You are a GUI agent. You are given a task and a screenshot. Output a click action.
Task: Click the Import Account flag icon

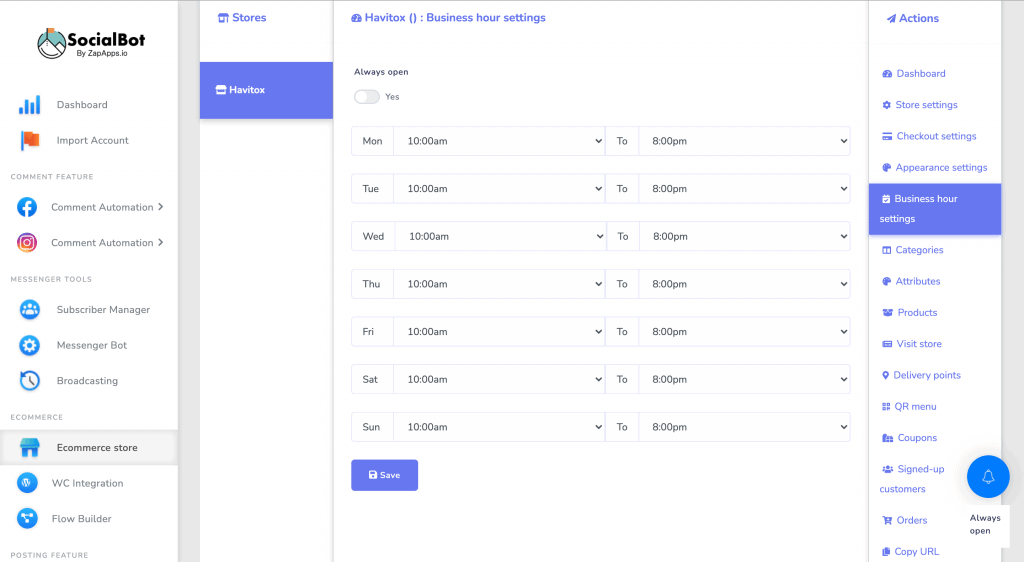29,140
